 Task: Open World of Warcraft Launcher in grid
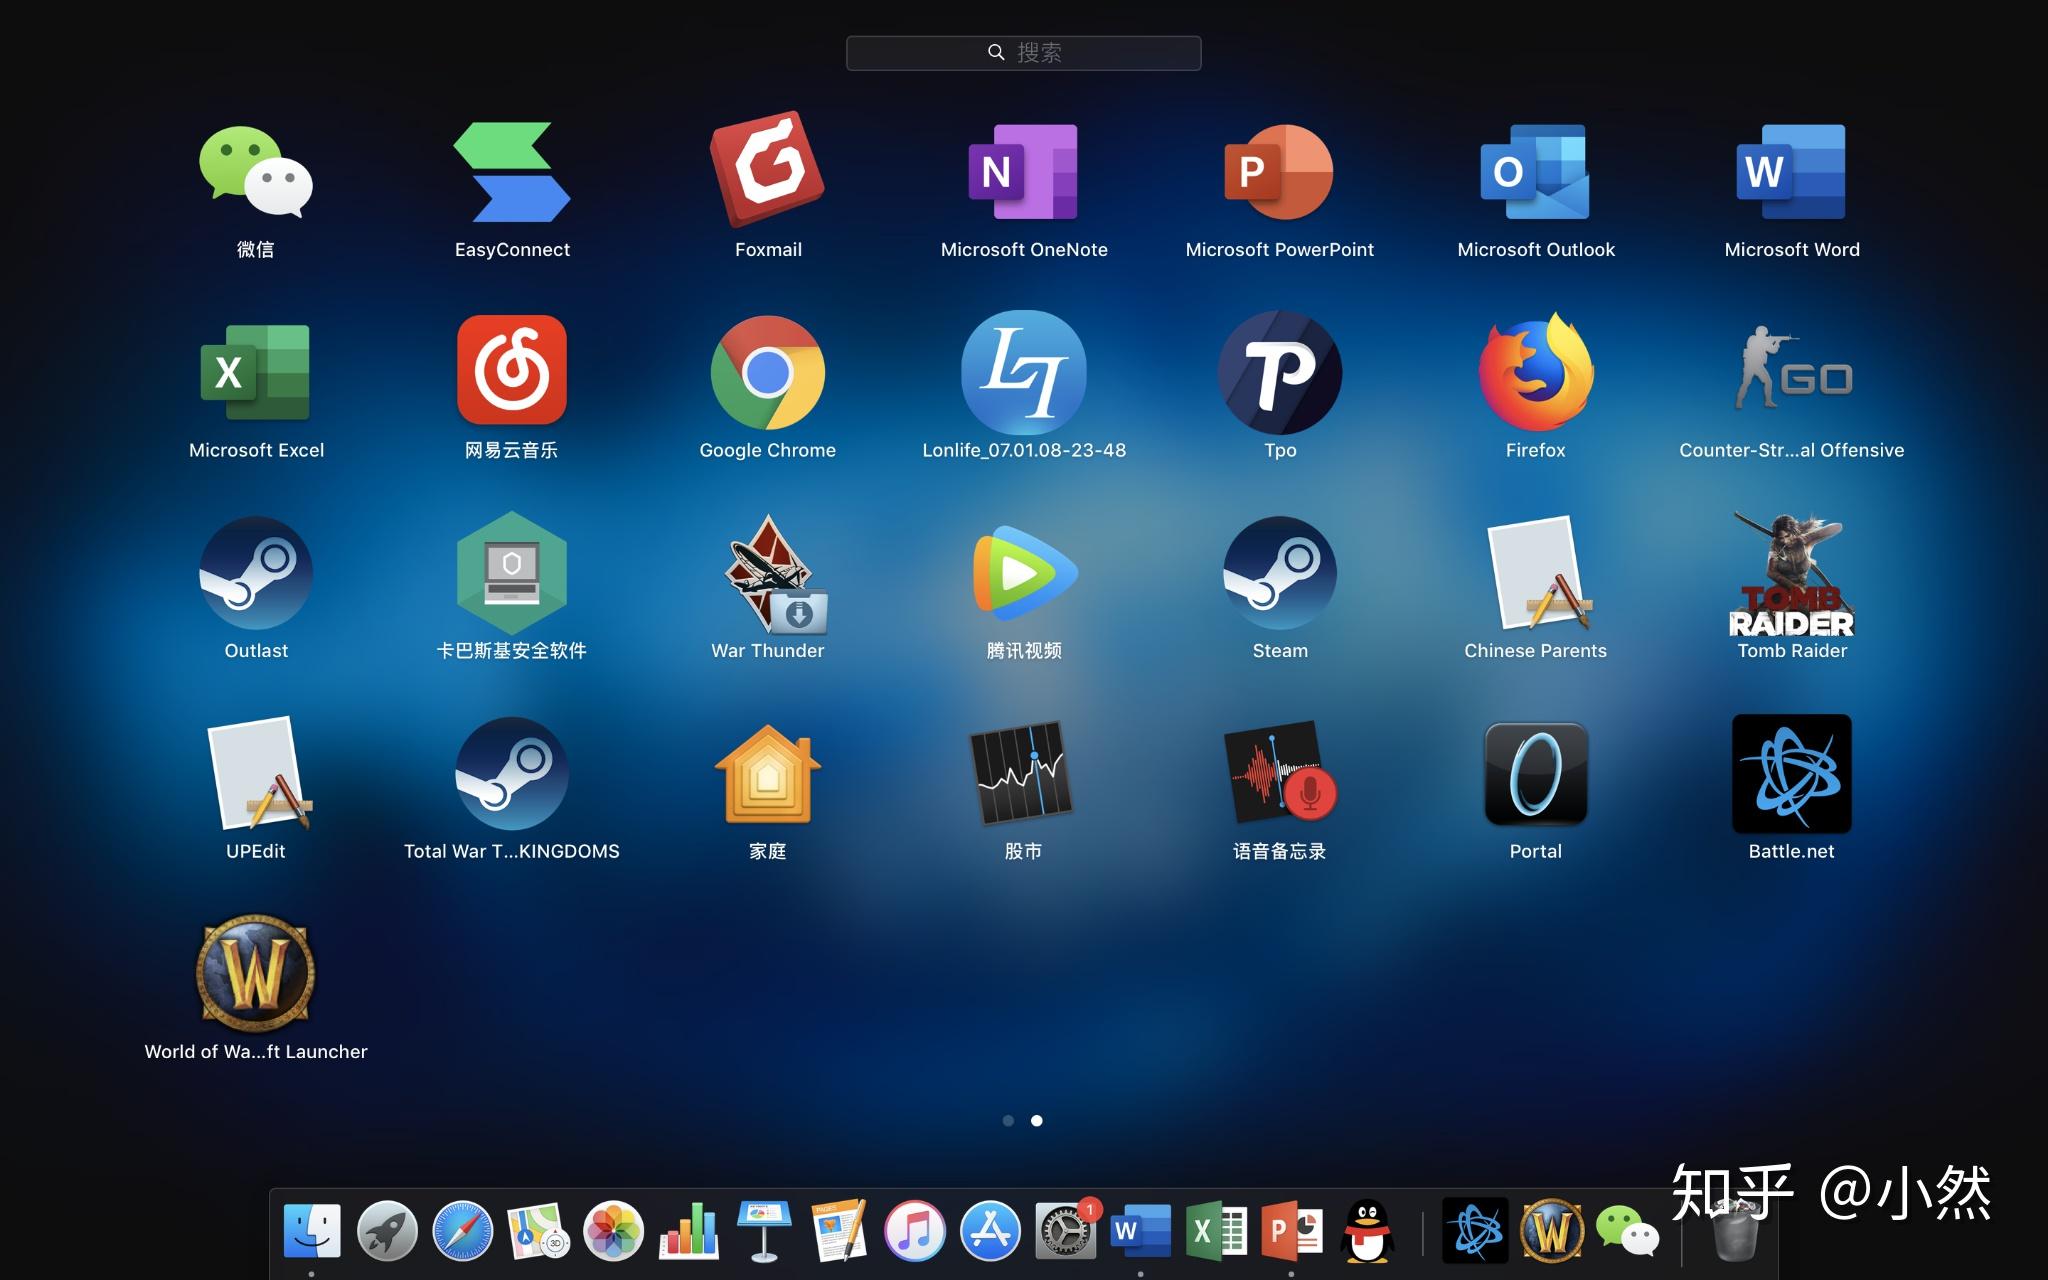[x=256, y=973]
